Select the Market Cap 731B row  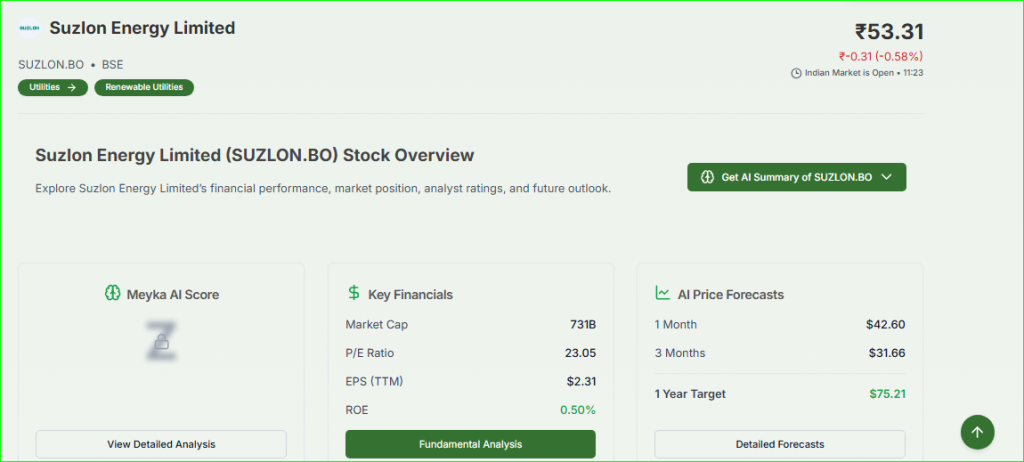(470, 324)
